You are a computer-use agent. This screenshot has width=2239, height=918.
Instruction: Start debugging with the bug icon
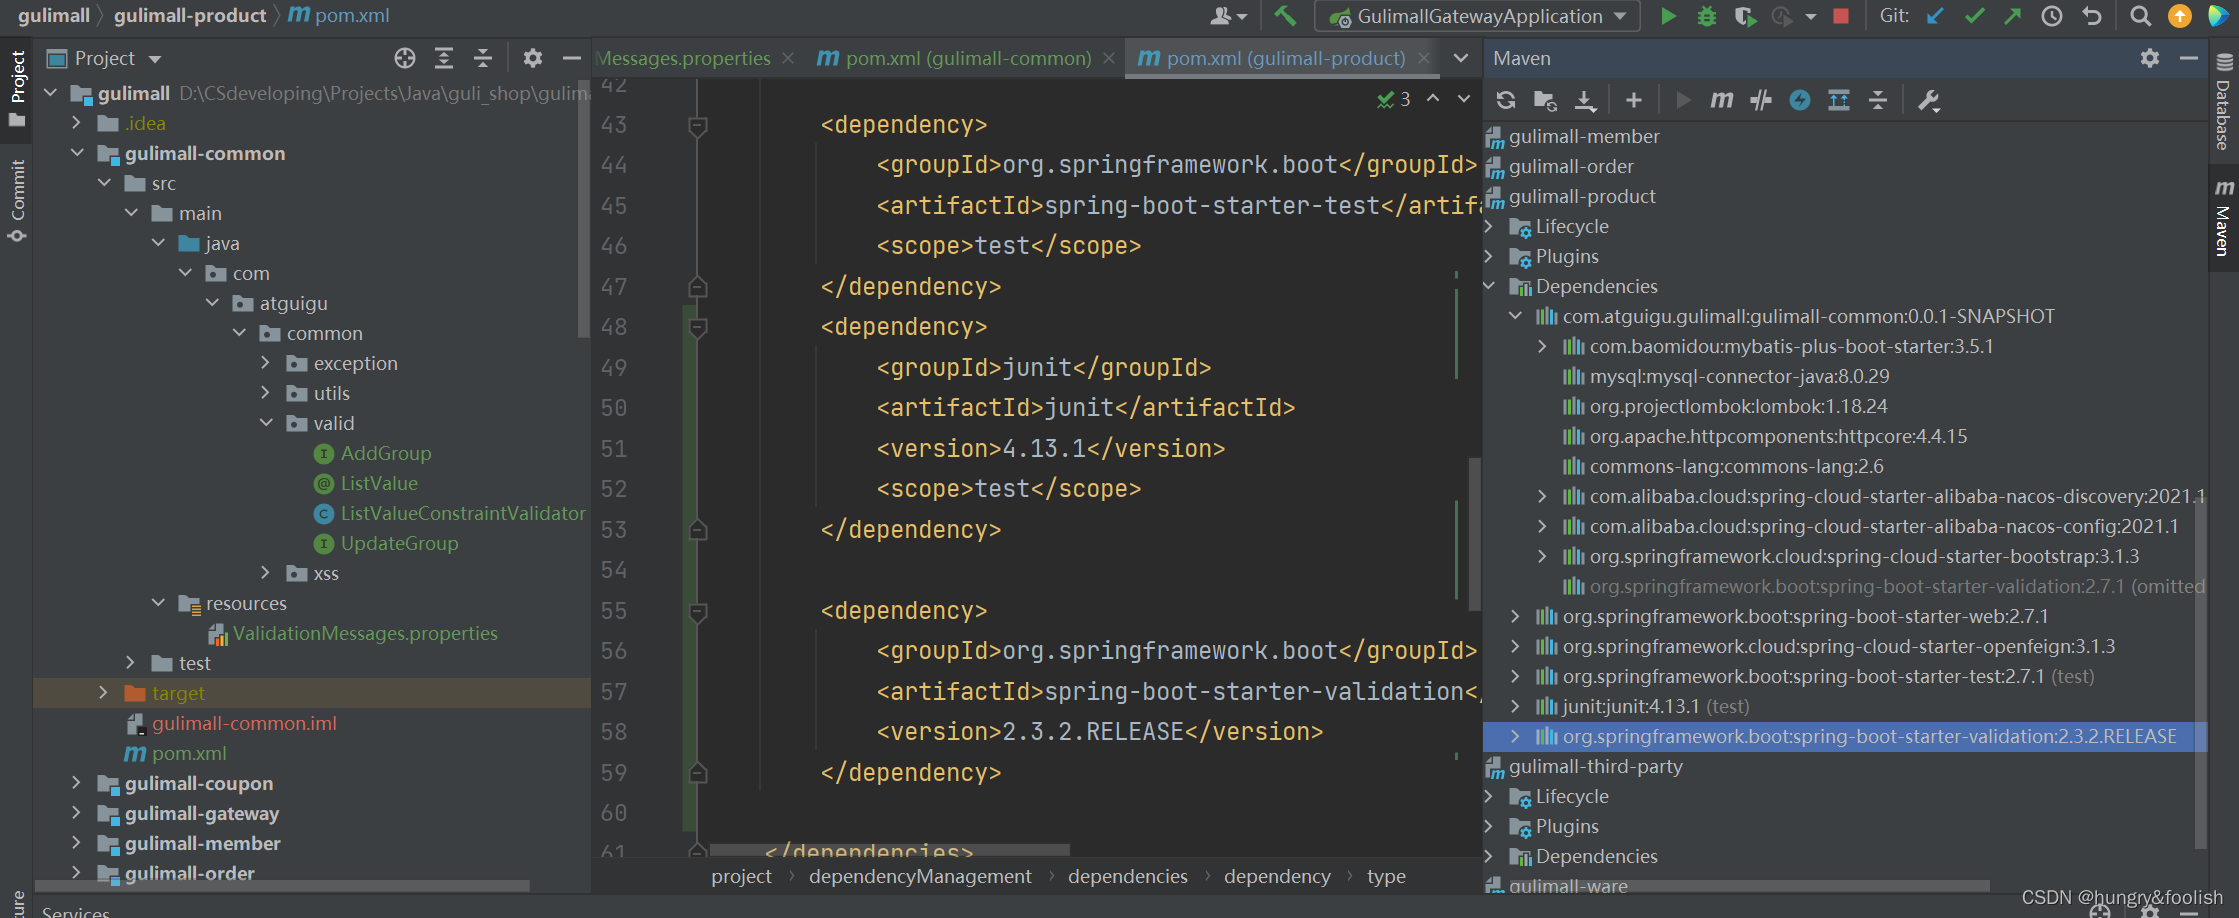(x=1706, y=16)
